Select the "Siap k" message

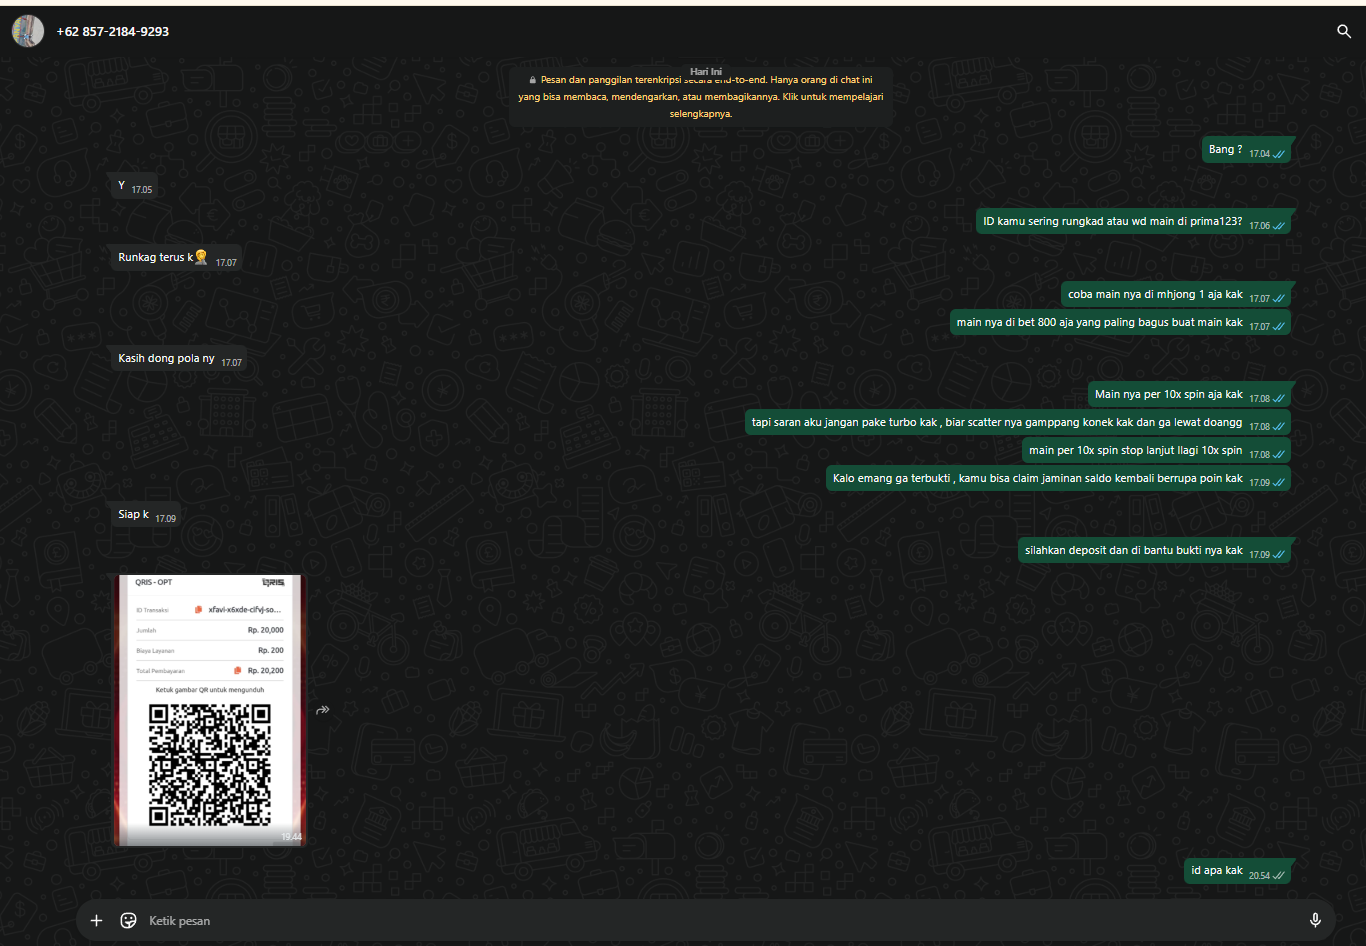(147, 515)
